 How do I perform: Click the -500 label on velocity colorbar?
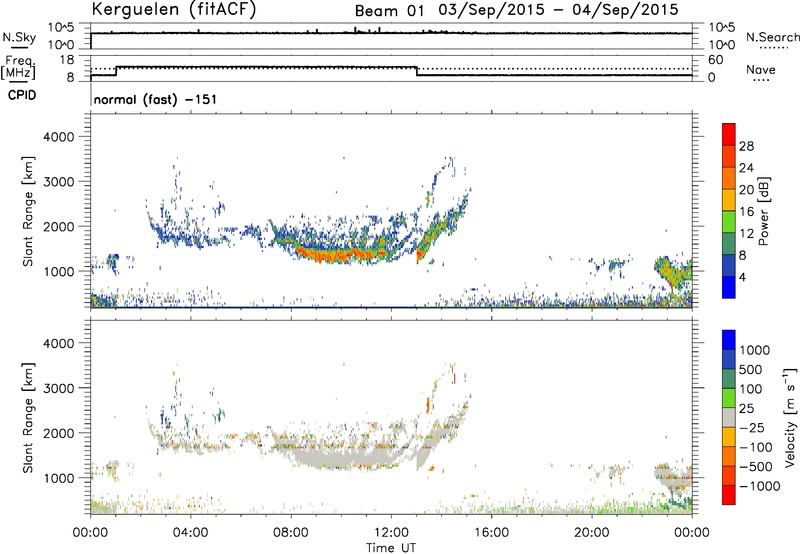[756, 466]
